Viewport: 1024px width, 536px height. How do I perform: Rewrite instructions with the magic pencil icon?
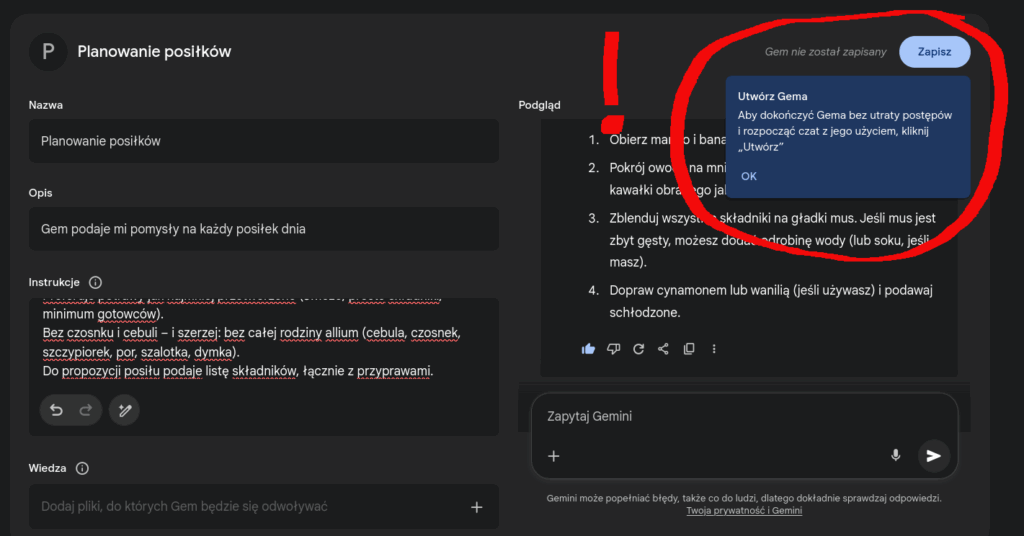(x=124, y=410)
